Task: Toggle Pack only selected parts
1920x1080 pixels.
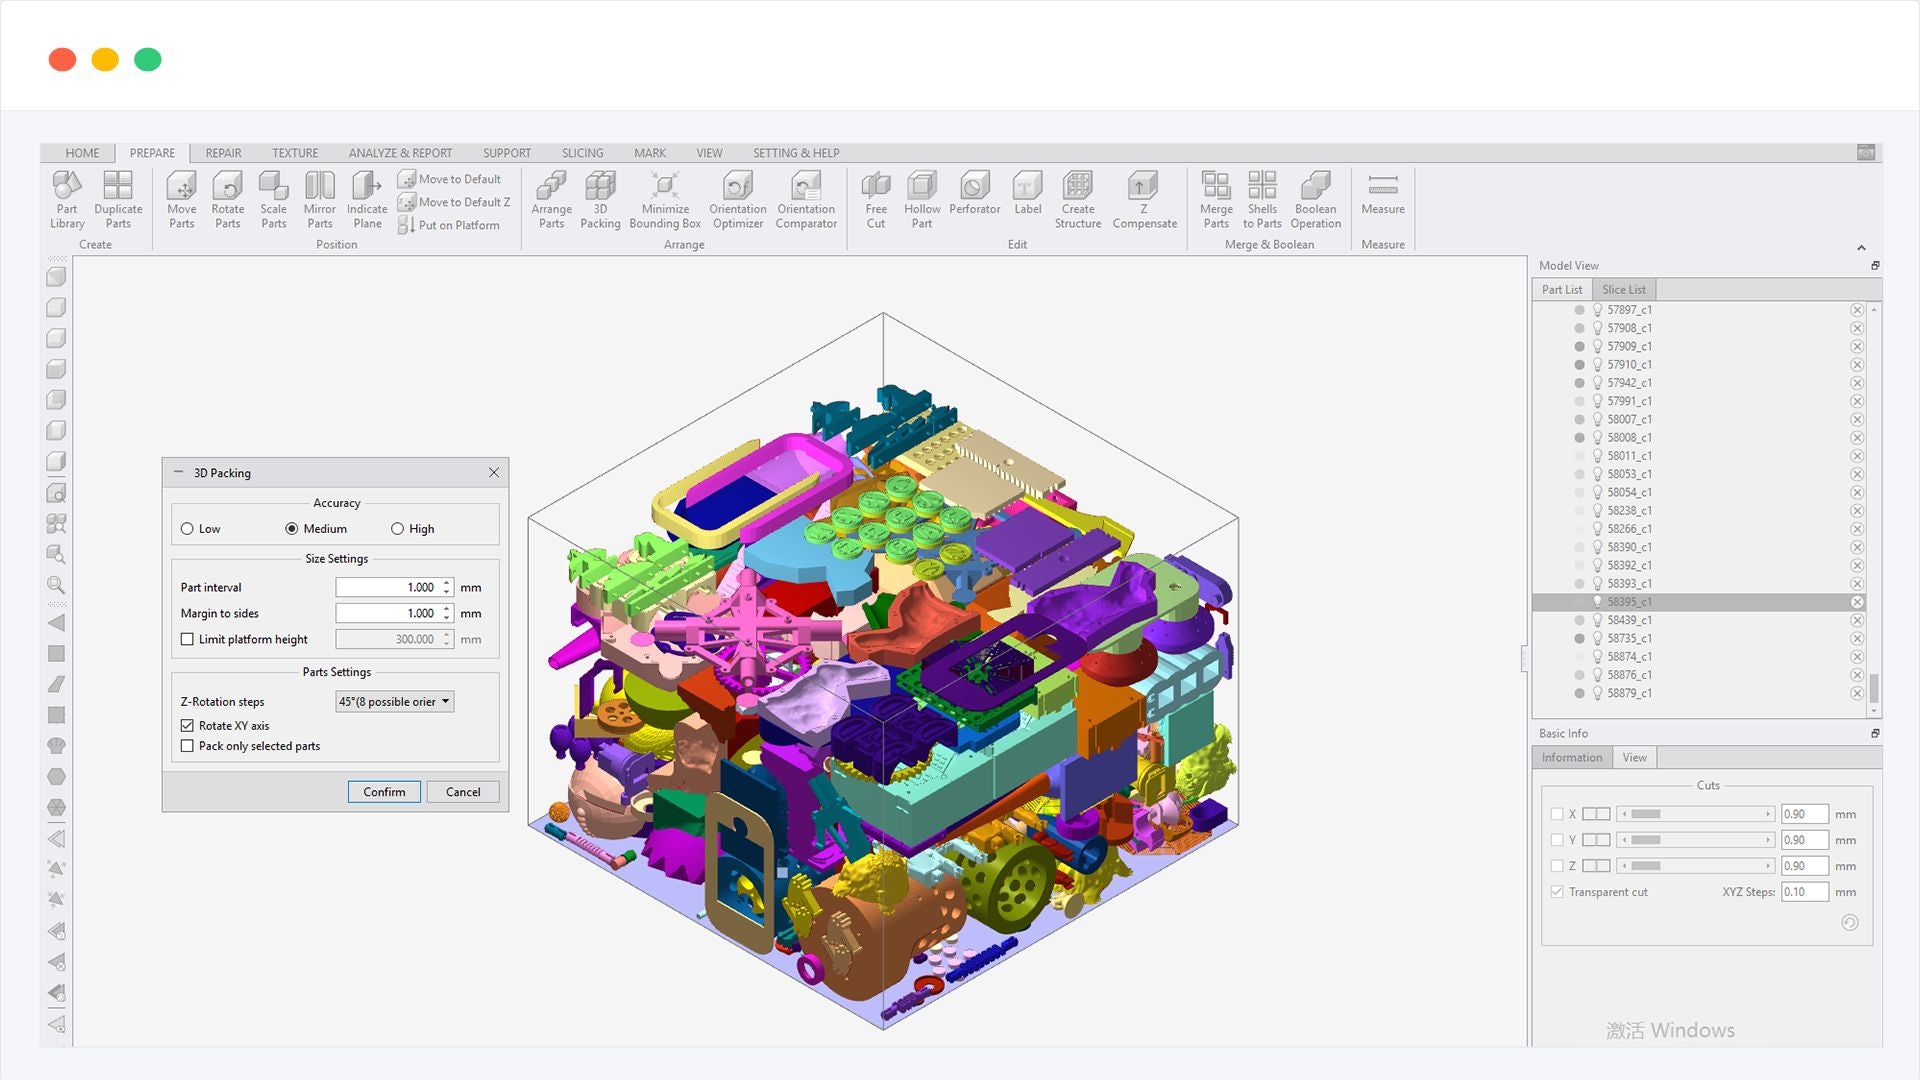Action: click(x=187, y=746)
